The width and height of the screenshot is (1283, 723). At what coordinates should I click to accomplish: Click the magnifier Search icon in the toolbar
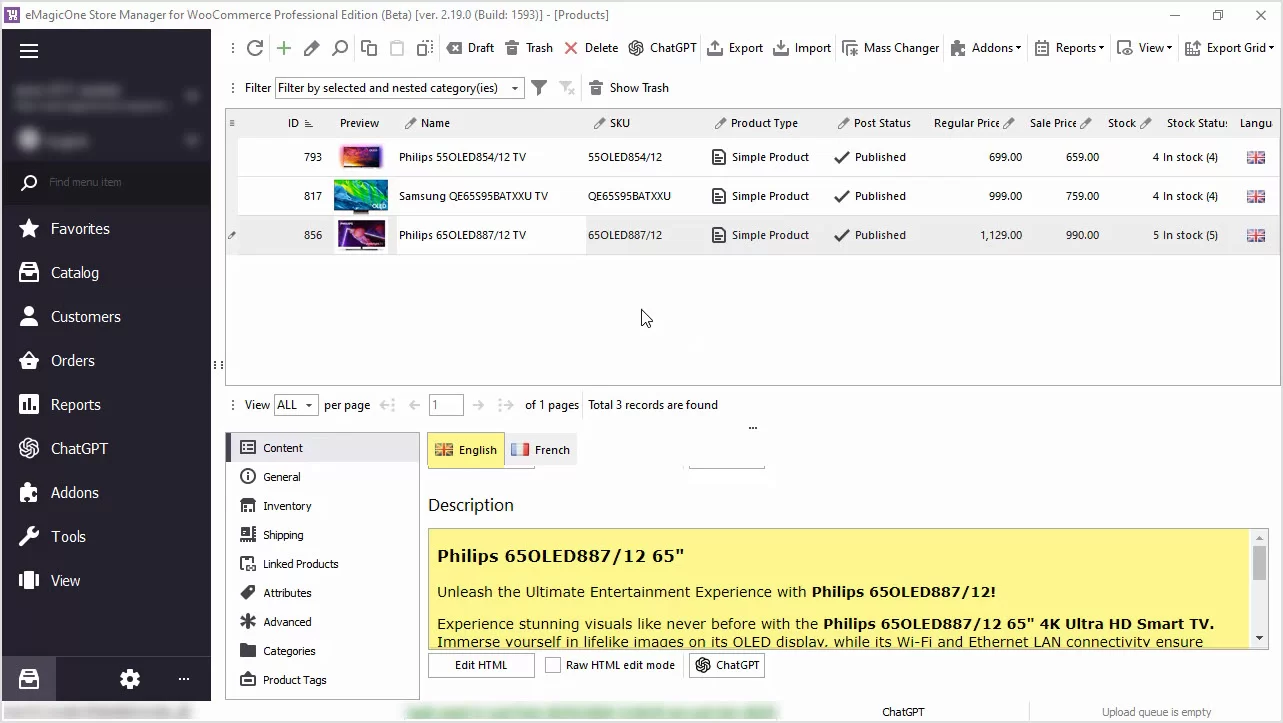(340, 48)
